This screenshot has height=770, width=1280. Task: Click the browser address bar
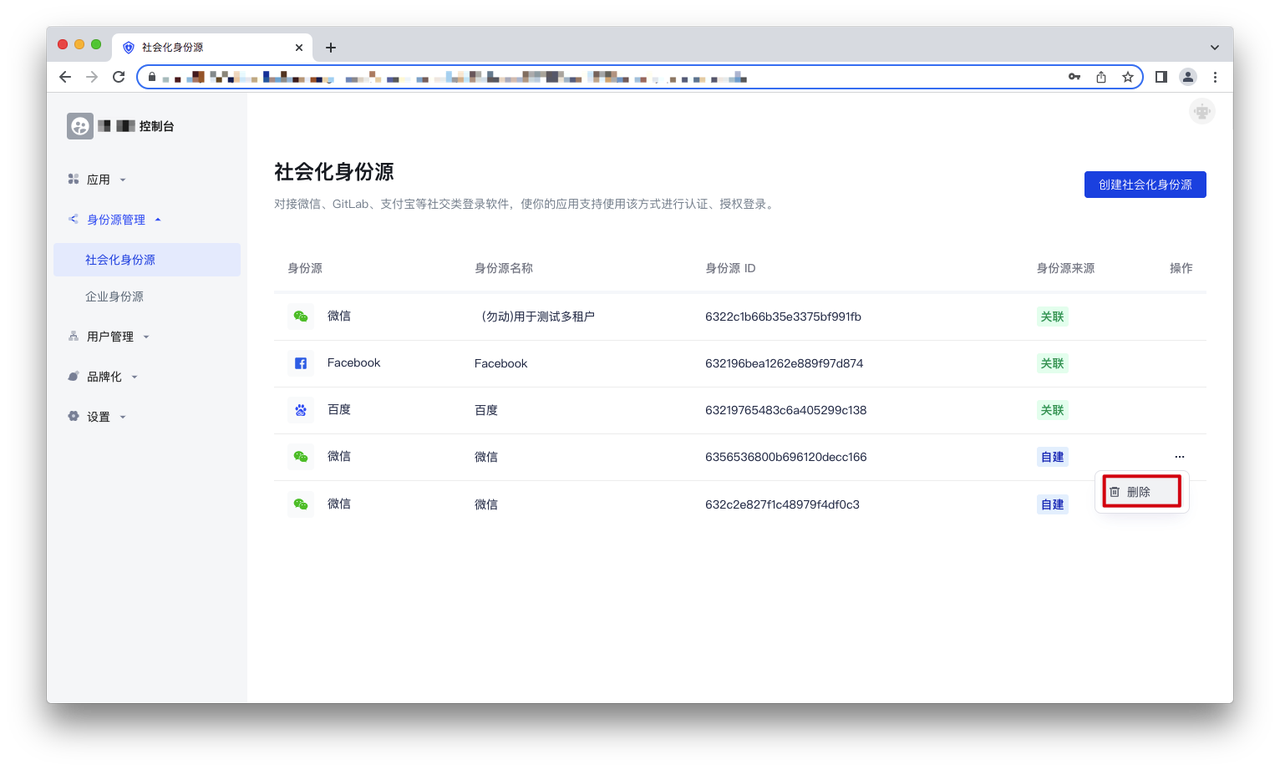pyautogui.click(x=600, y=77)
